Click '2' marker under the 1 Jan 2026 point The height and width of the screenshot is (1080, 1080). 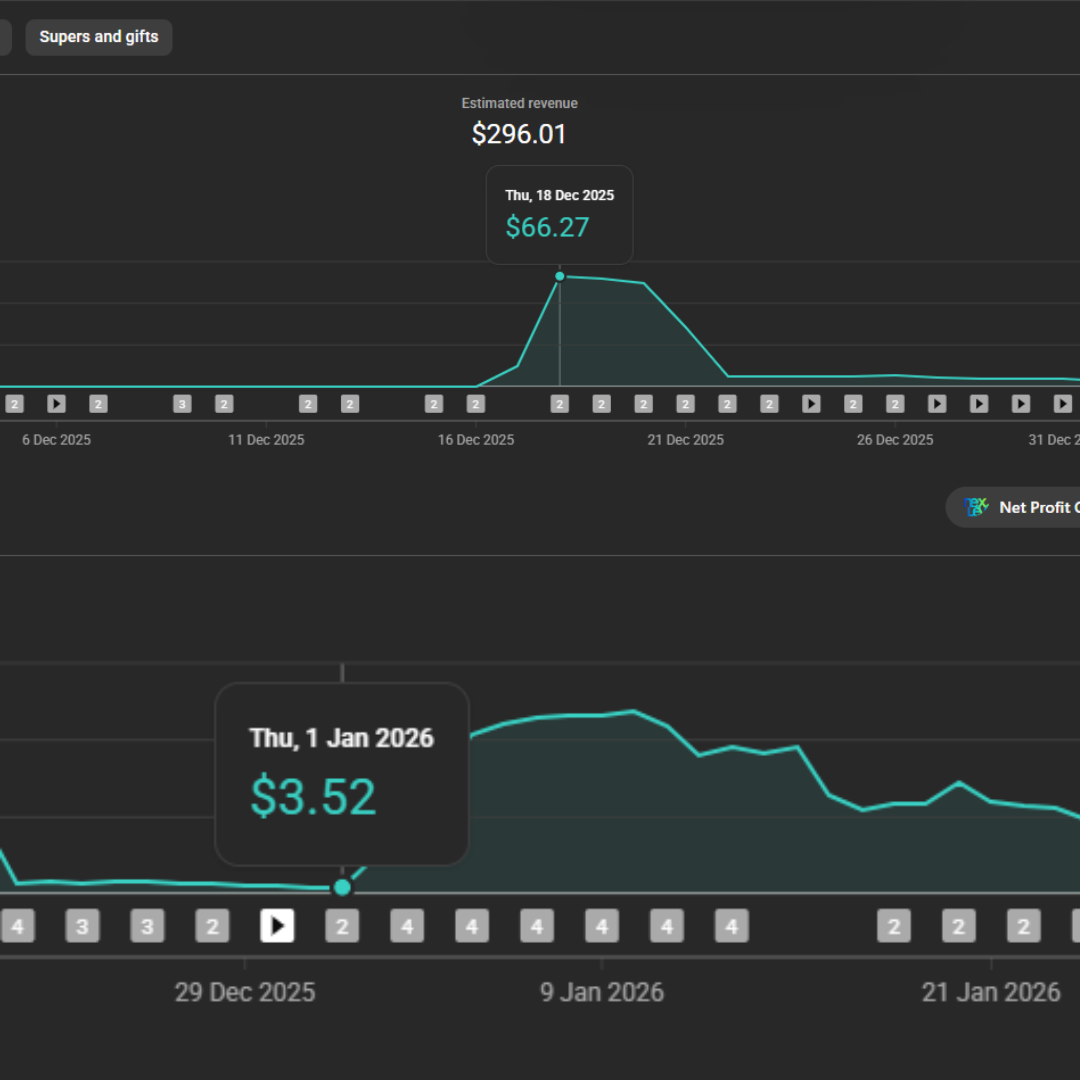tap(342, 926)
